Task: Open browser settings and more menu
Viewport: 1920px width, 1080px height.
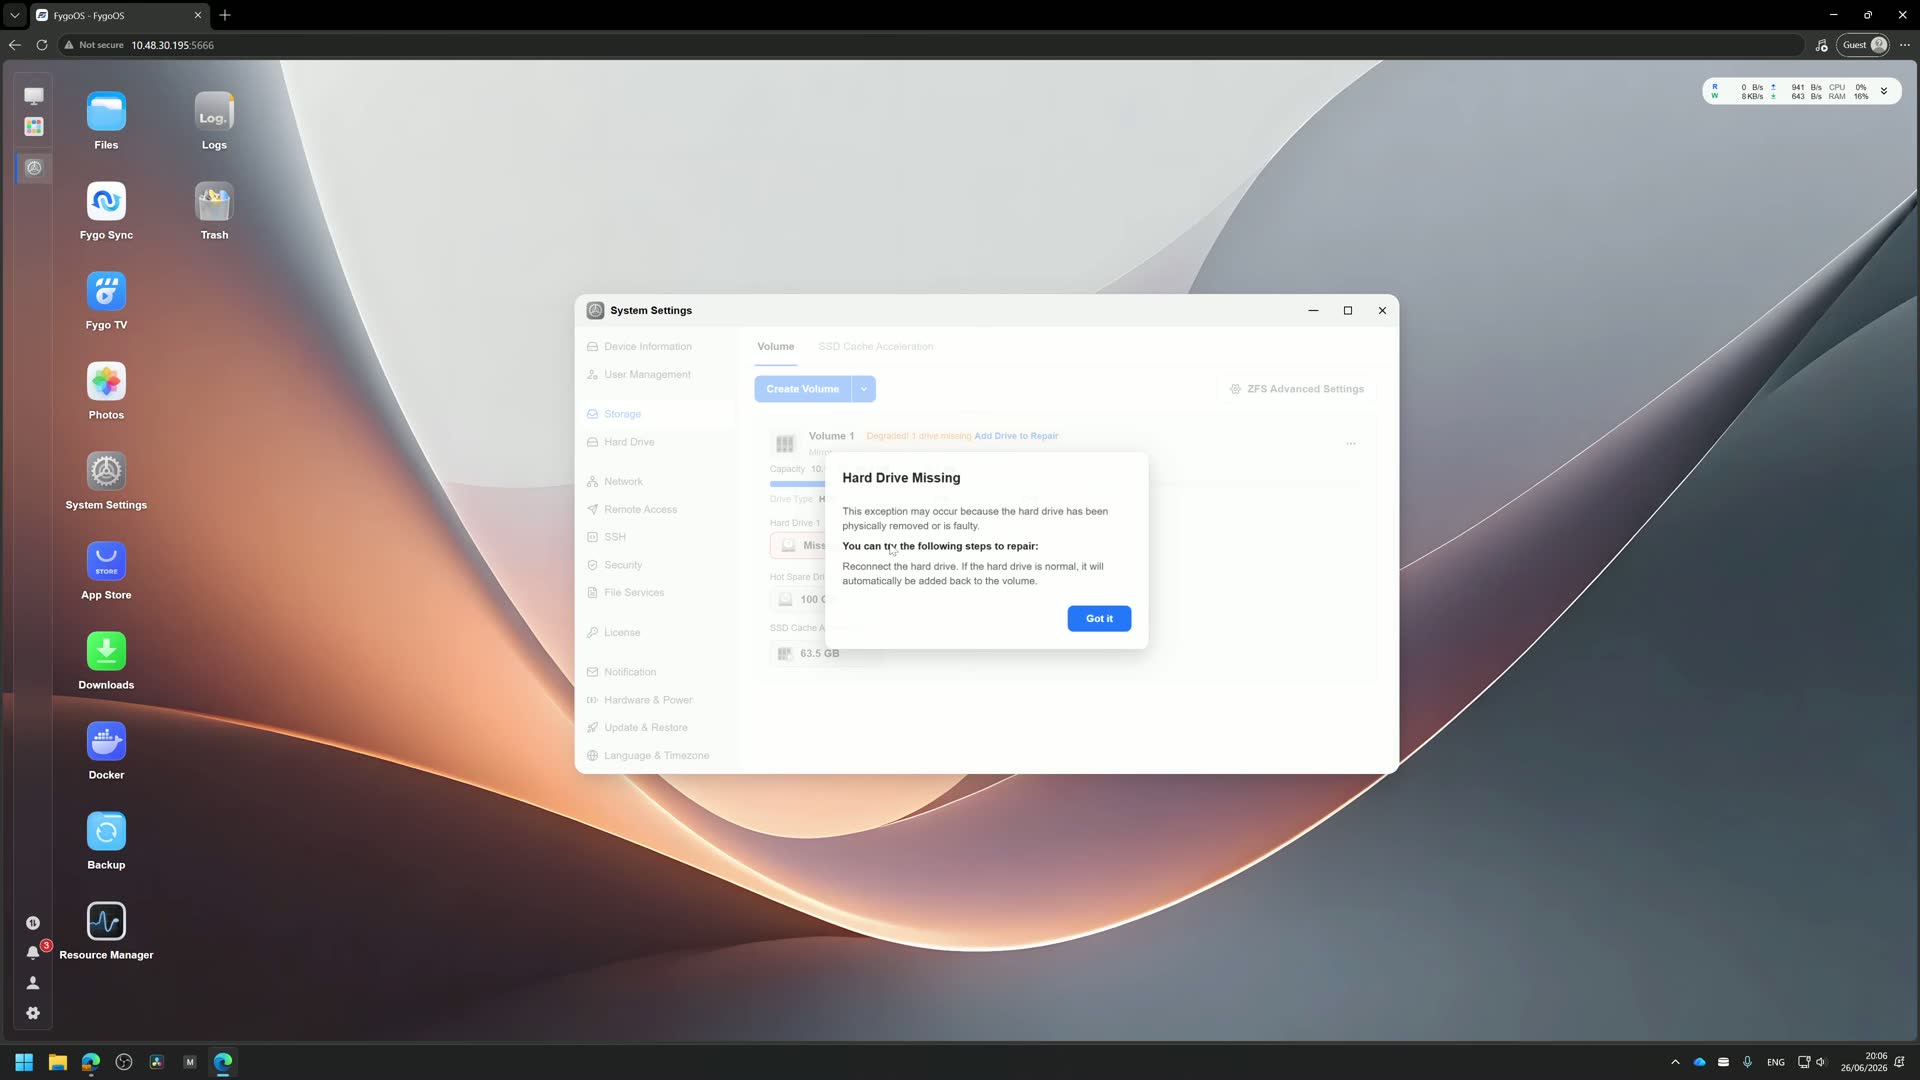Action: [1905, 45]
